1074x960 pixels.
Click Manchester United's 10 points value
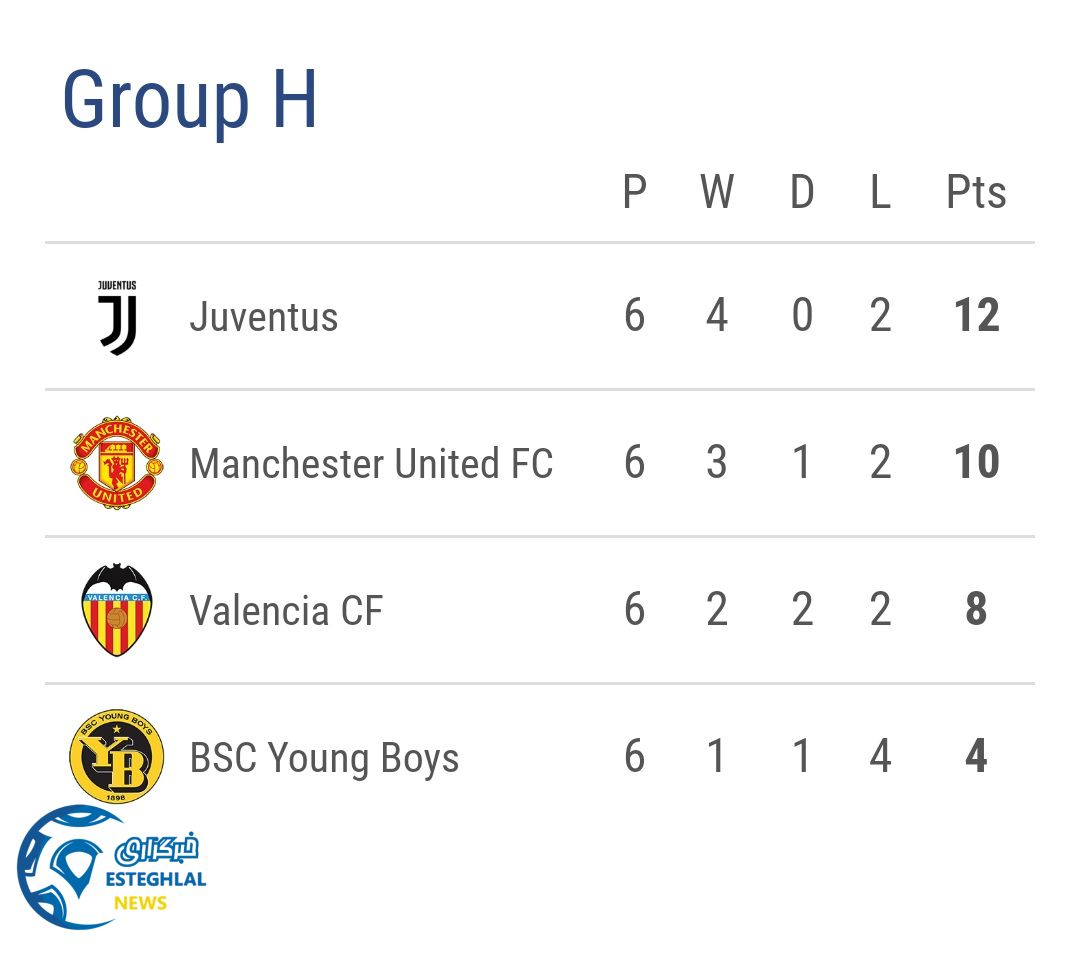coord(976,463)
